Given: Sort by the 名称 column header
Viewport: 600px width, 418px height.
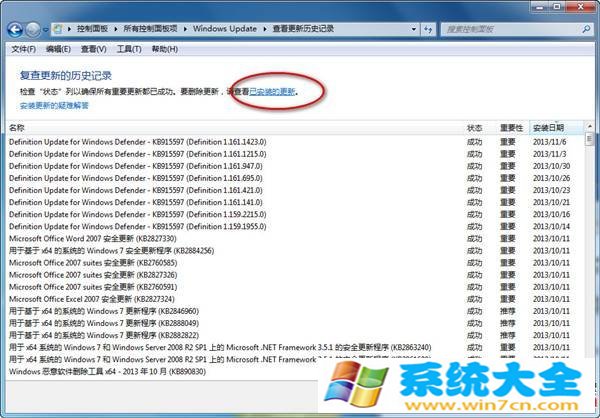Looking at the screenshot, I should (x=234, y=128).
